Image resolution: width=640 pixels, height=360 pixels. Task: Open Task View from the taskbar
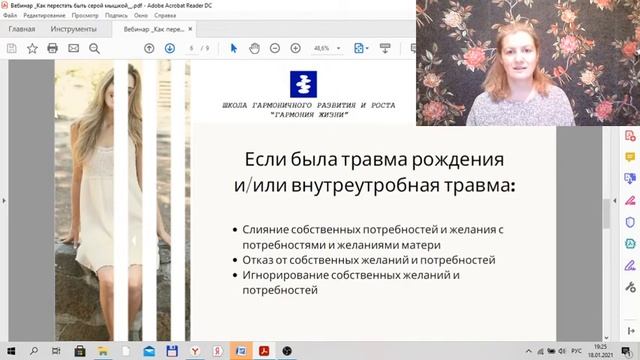(x=56, y=351)
